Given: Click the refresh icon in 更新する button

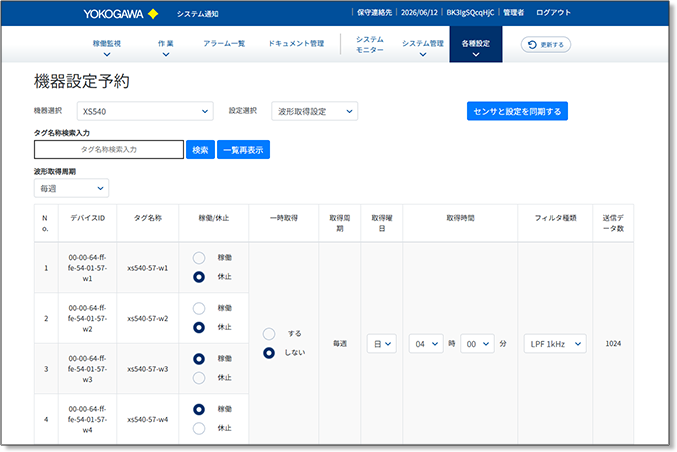Looking at the screenshot, I should pyautogui.click(x=532, y=44).
